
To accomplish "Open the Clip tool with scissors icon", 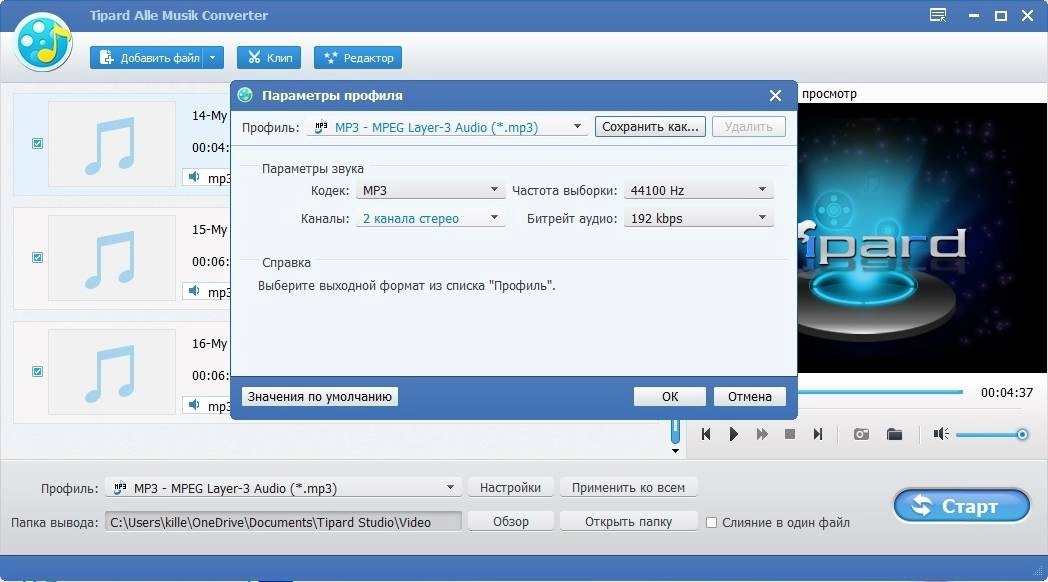I will tap(269, 57).
